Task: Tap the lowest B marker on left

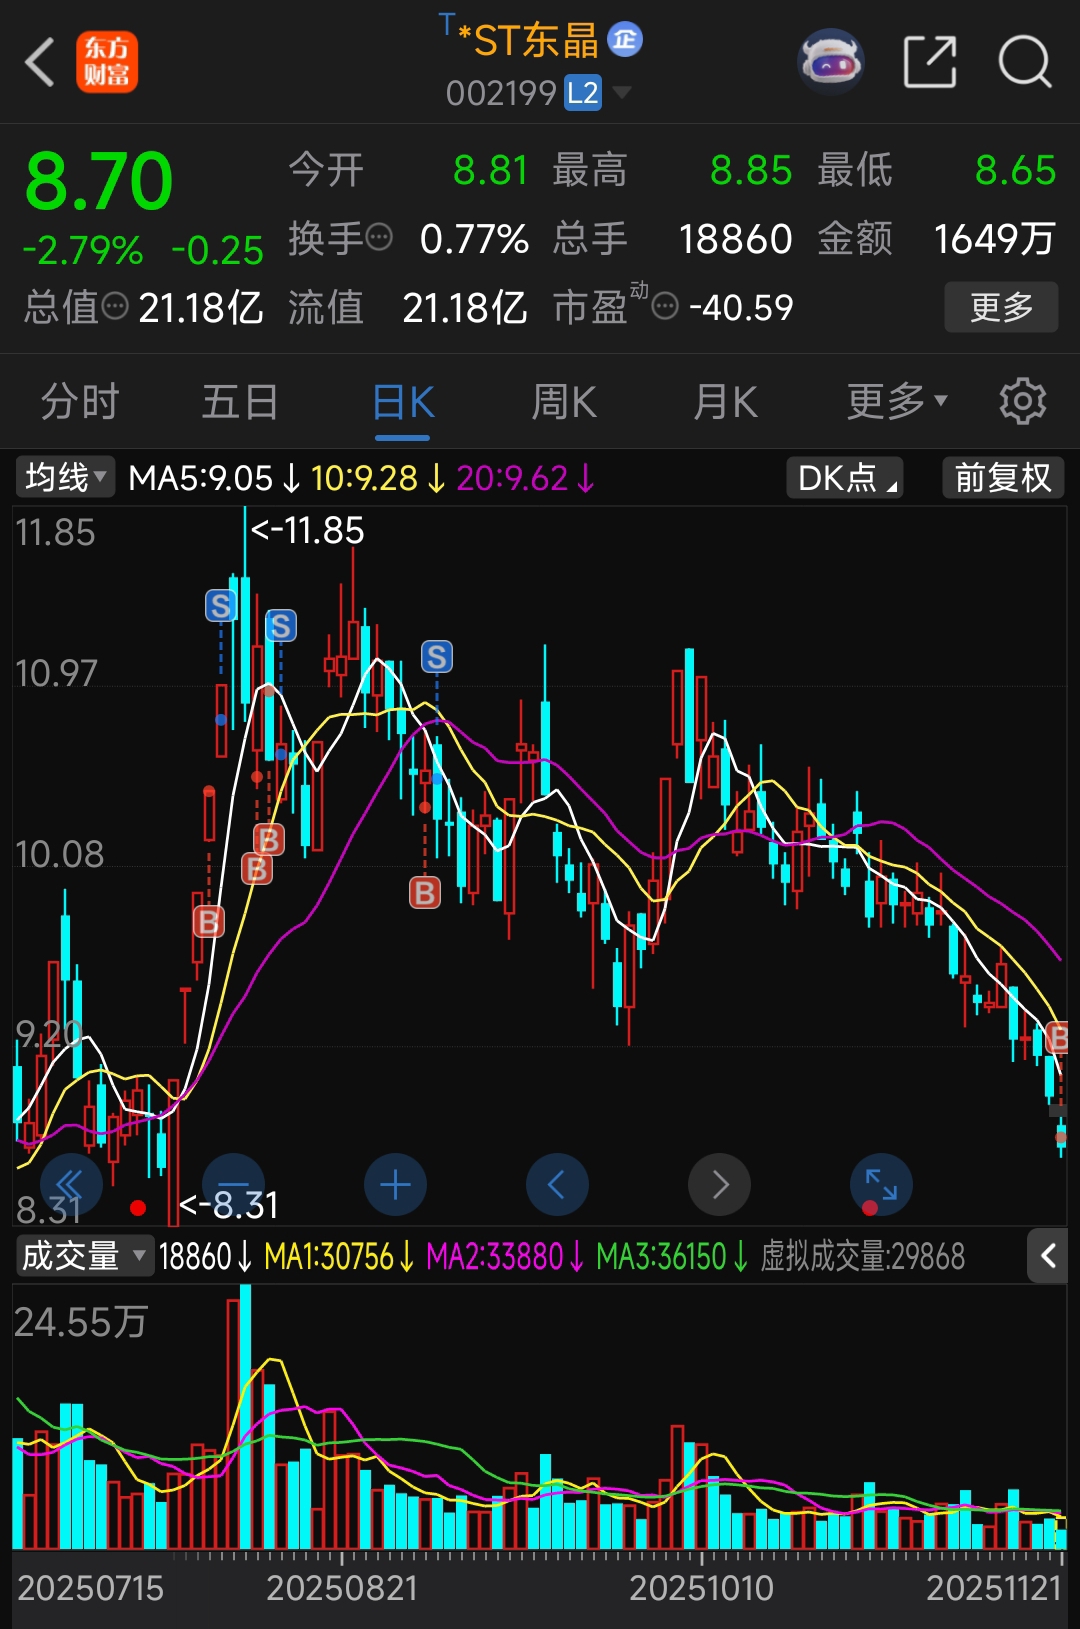Action: pyautogui.click(x=208, y=921)
